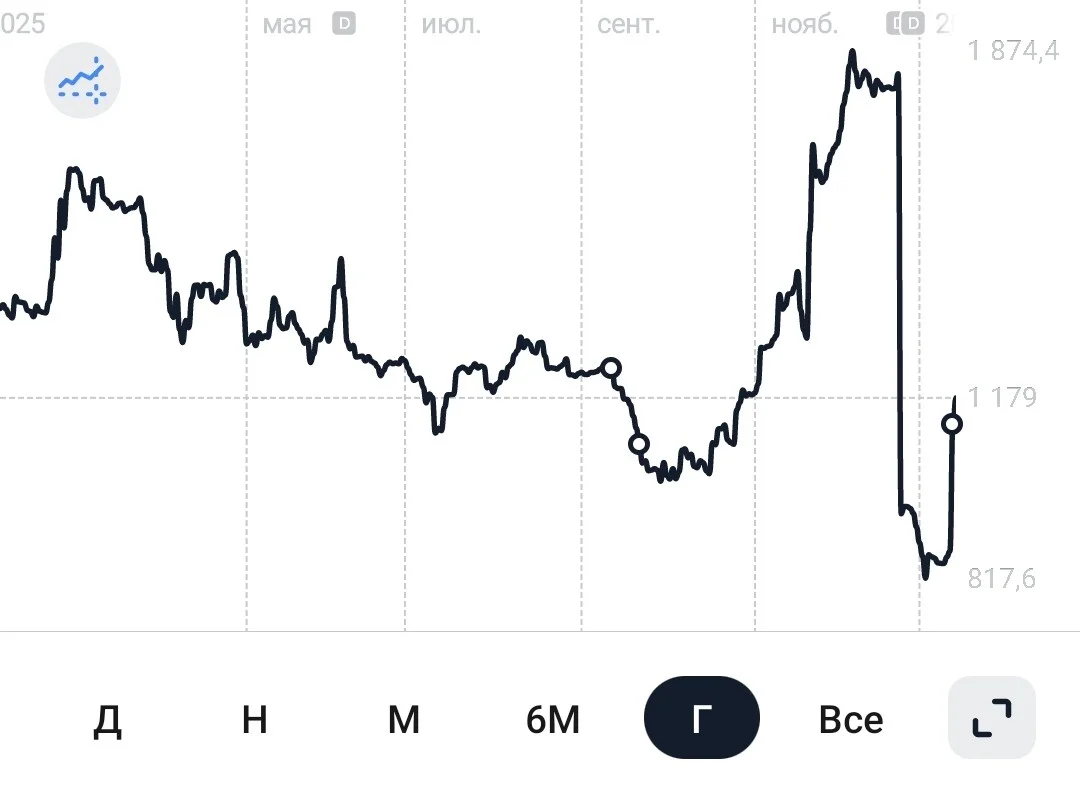This screenshot has height=810, width=1080.
Task: Tap the 1 874,4 maximum price label
Action: 1013,50
